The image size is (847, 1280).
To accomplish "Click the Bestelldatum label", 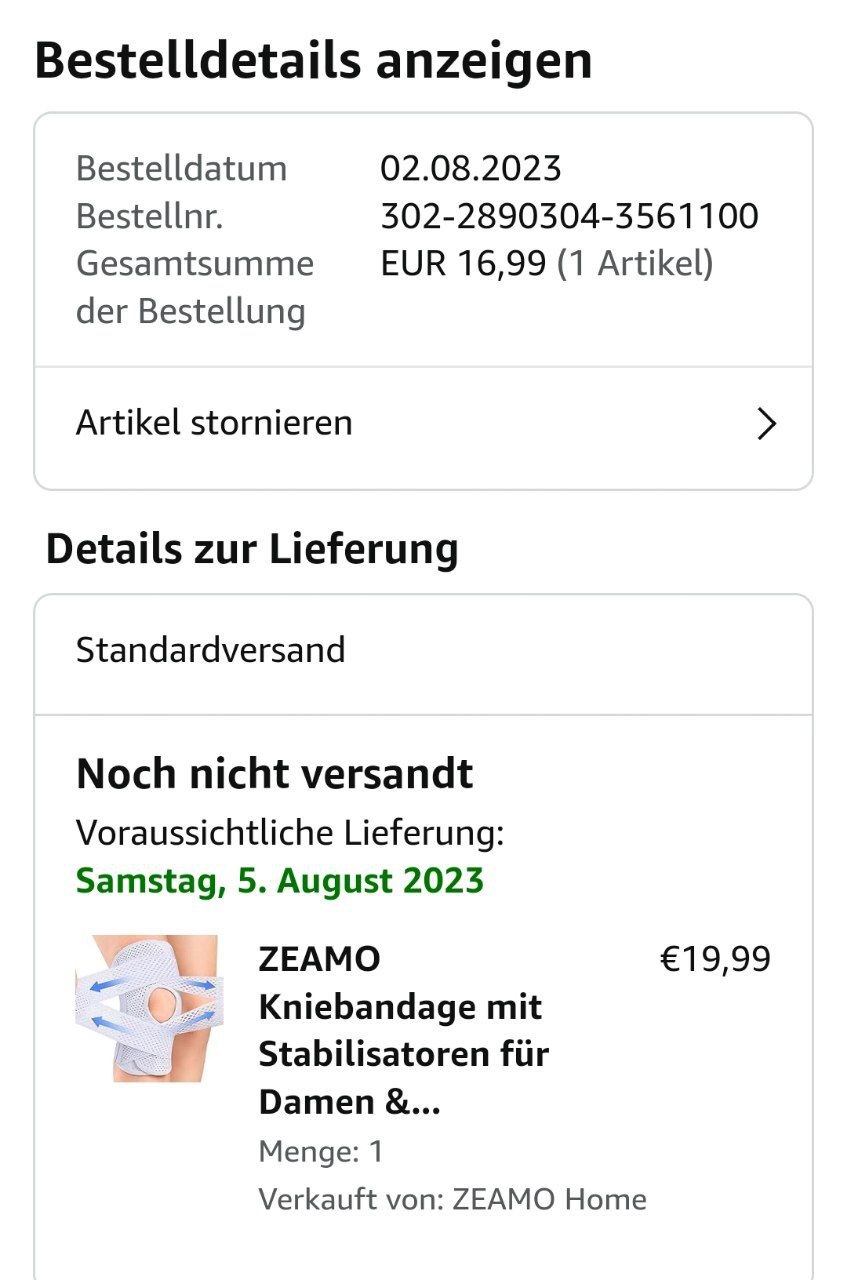I will pos(181,168).
